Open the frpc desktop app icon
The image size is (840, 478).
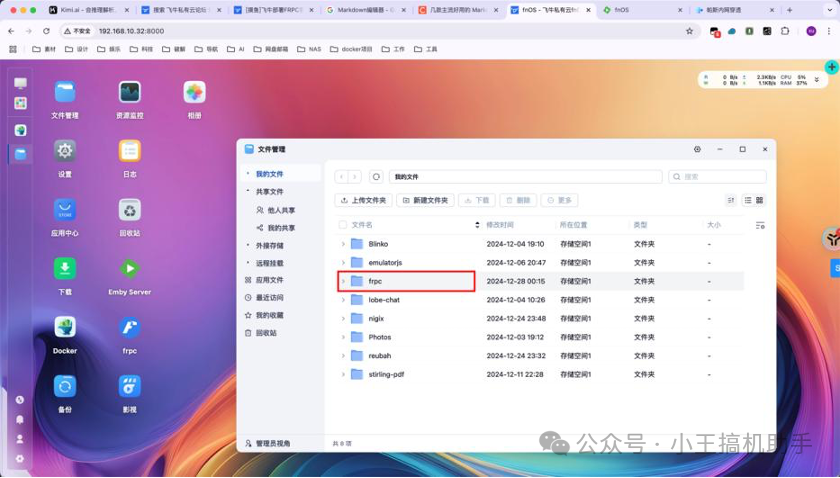tap(129, 328)
